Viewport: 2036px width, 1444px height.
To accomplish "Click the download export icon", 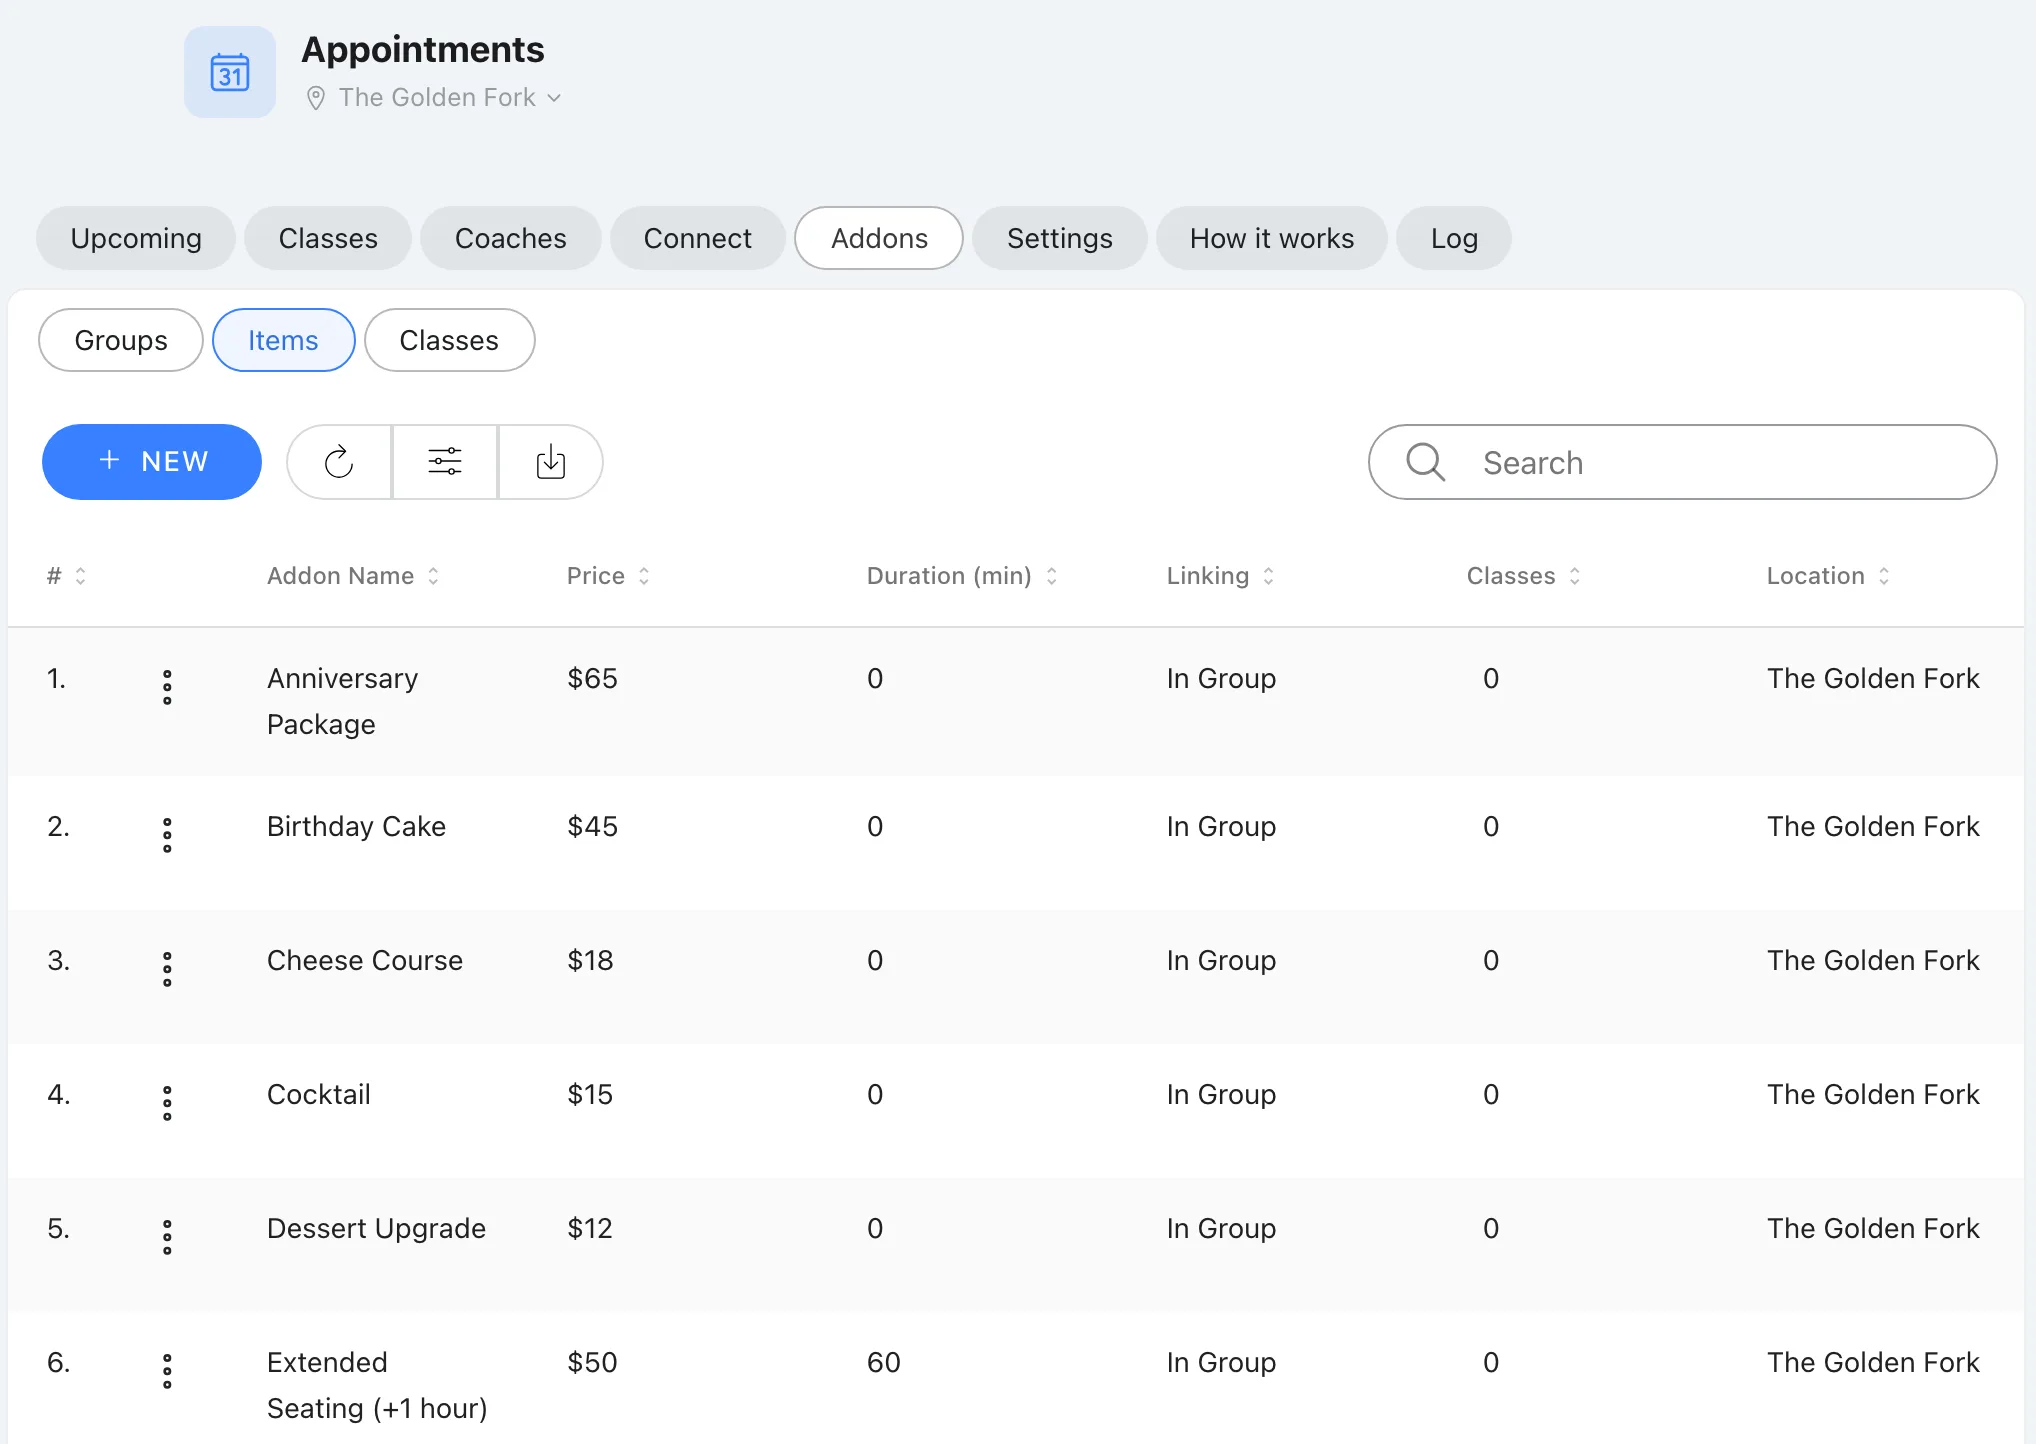I will tap(551, 462).
